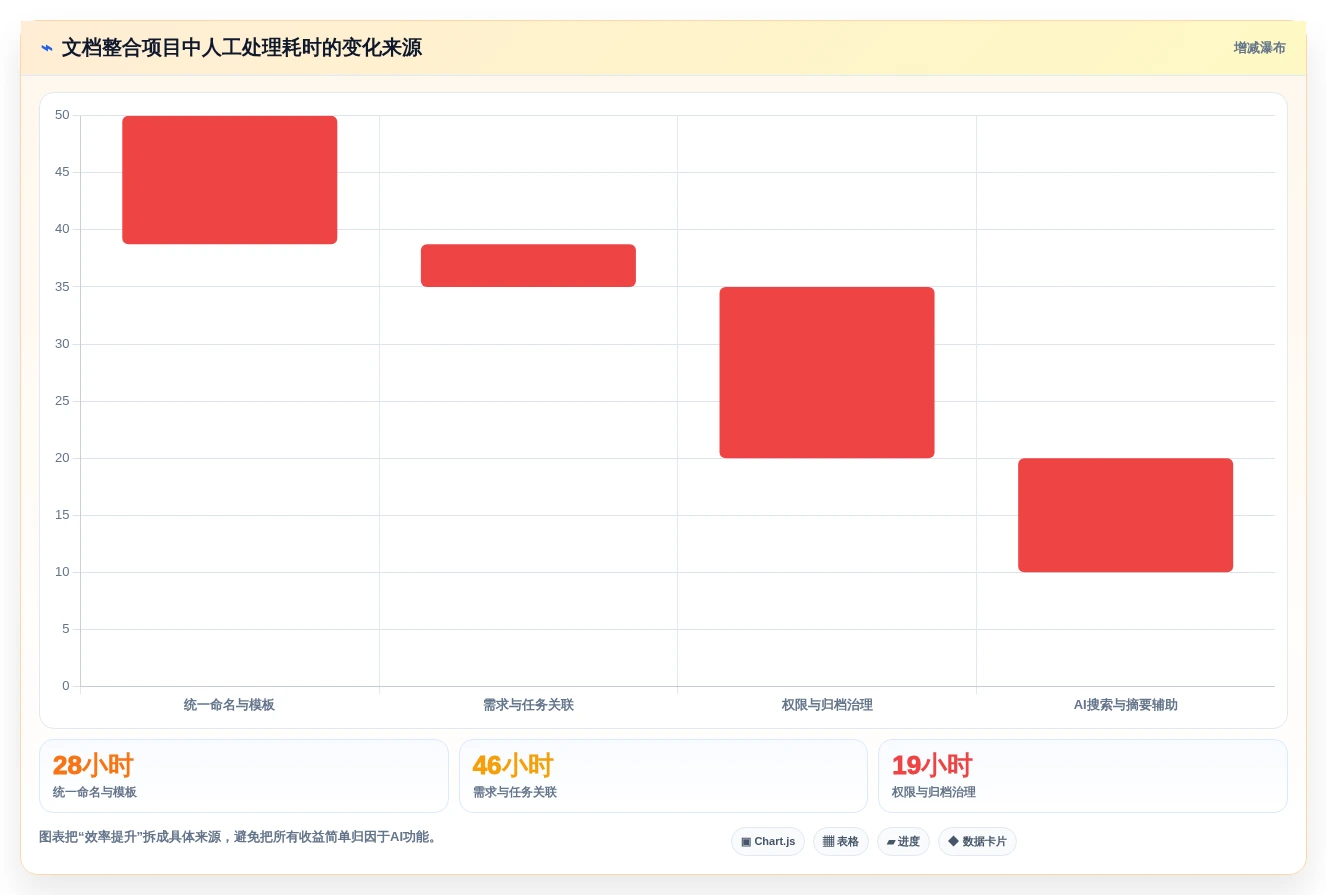Click the blue lightning icon beside the title

point(47,48)
